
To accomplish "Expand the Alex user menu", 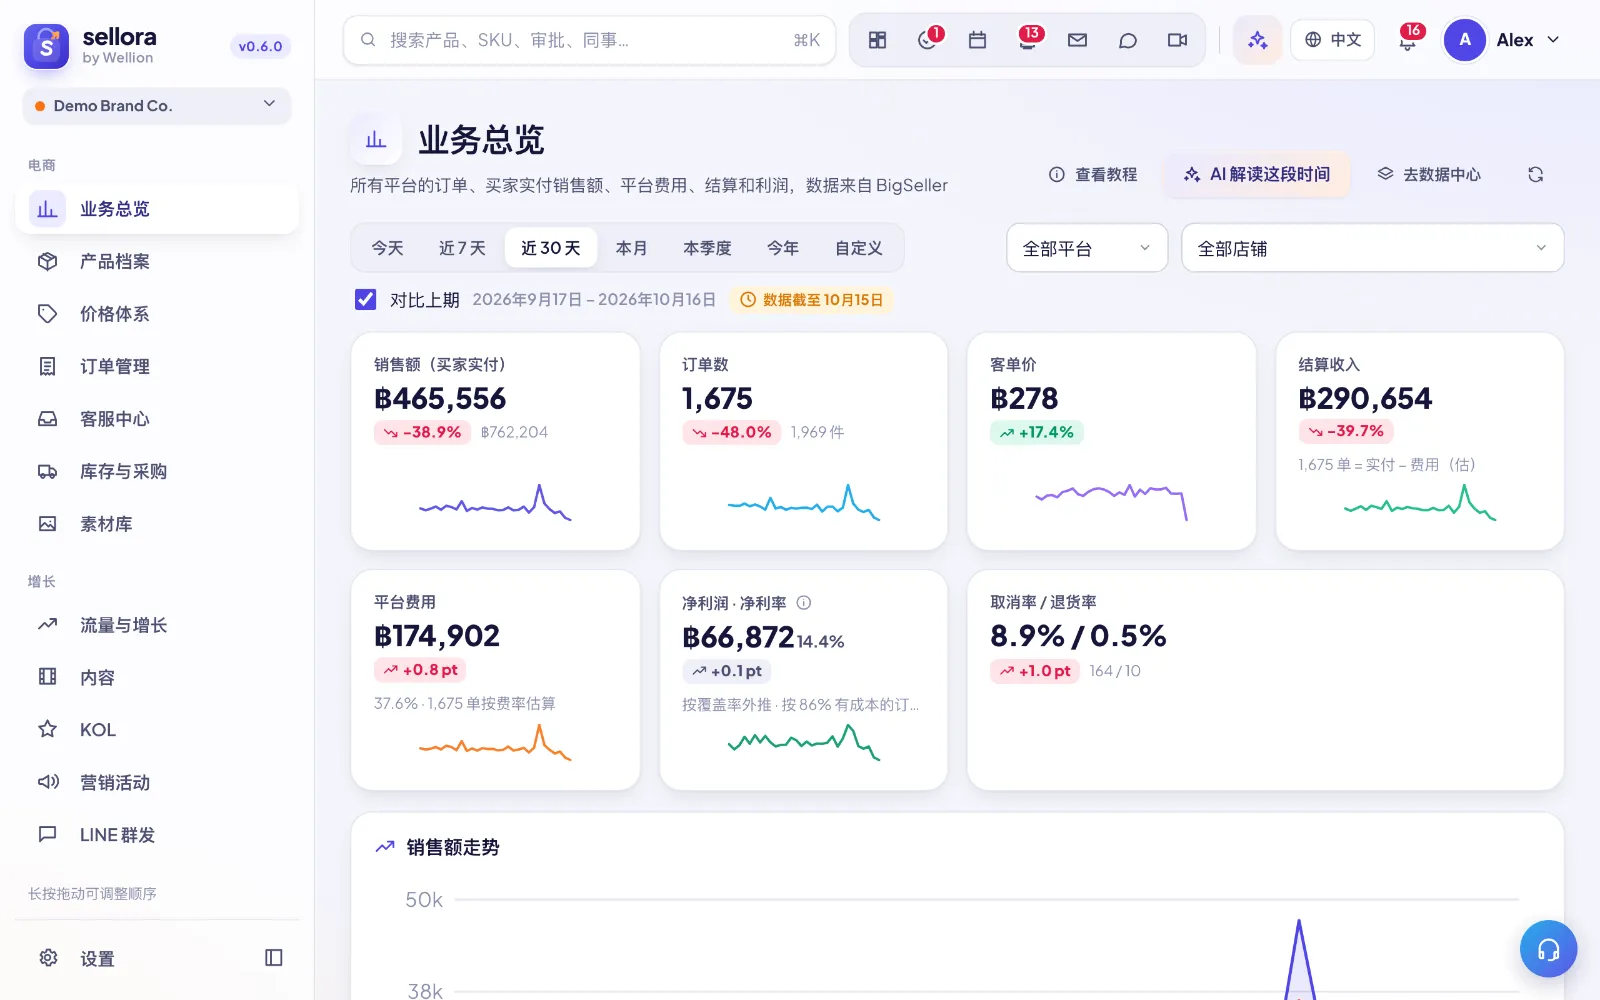I will (1502, 40).
